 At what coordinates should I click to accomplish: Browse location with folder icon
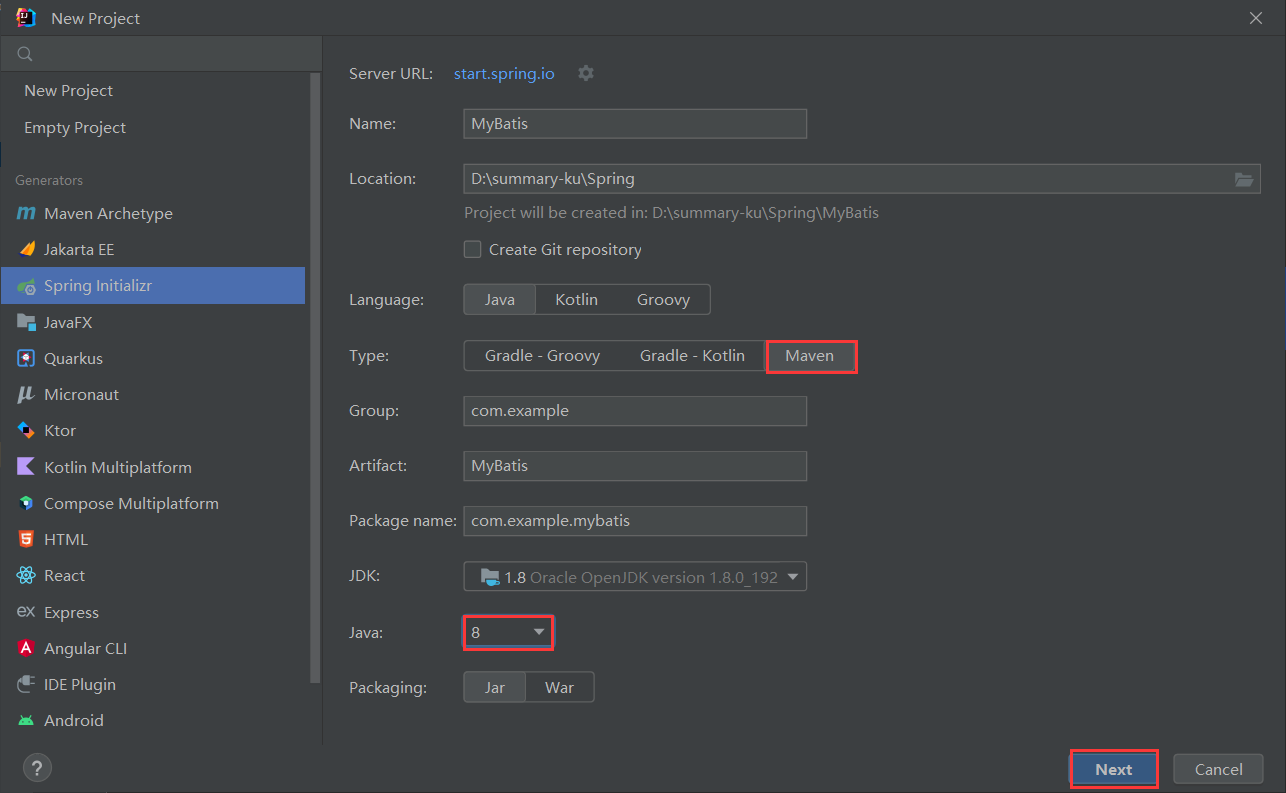tap(1244, 179)
